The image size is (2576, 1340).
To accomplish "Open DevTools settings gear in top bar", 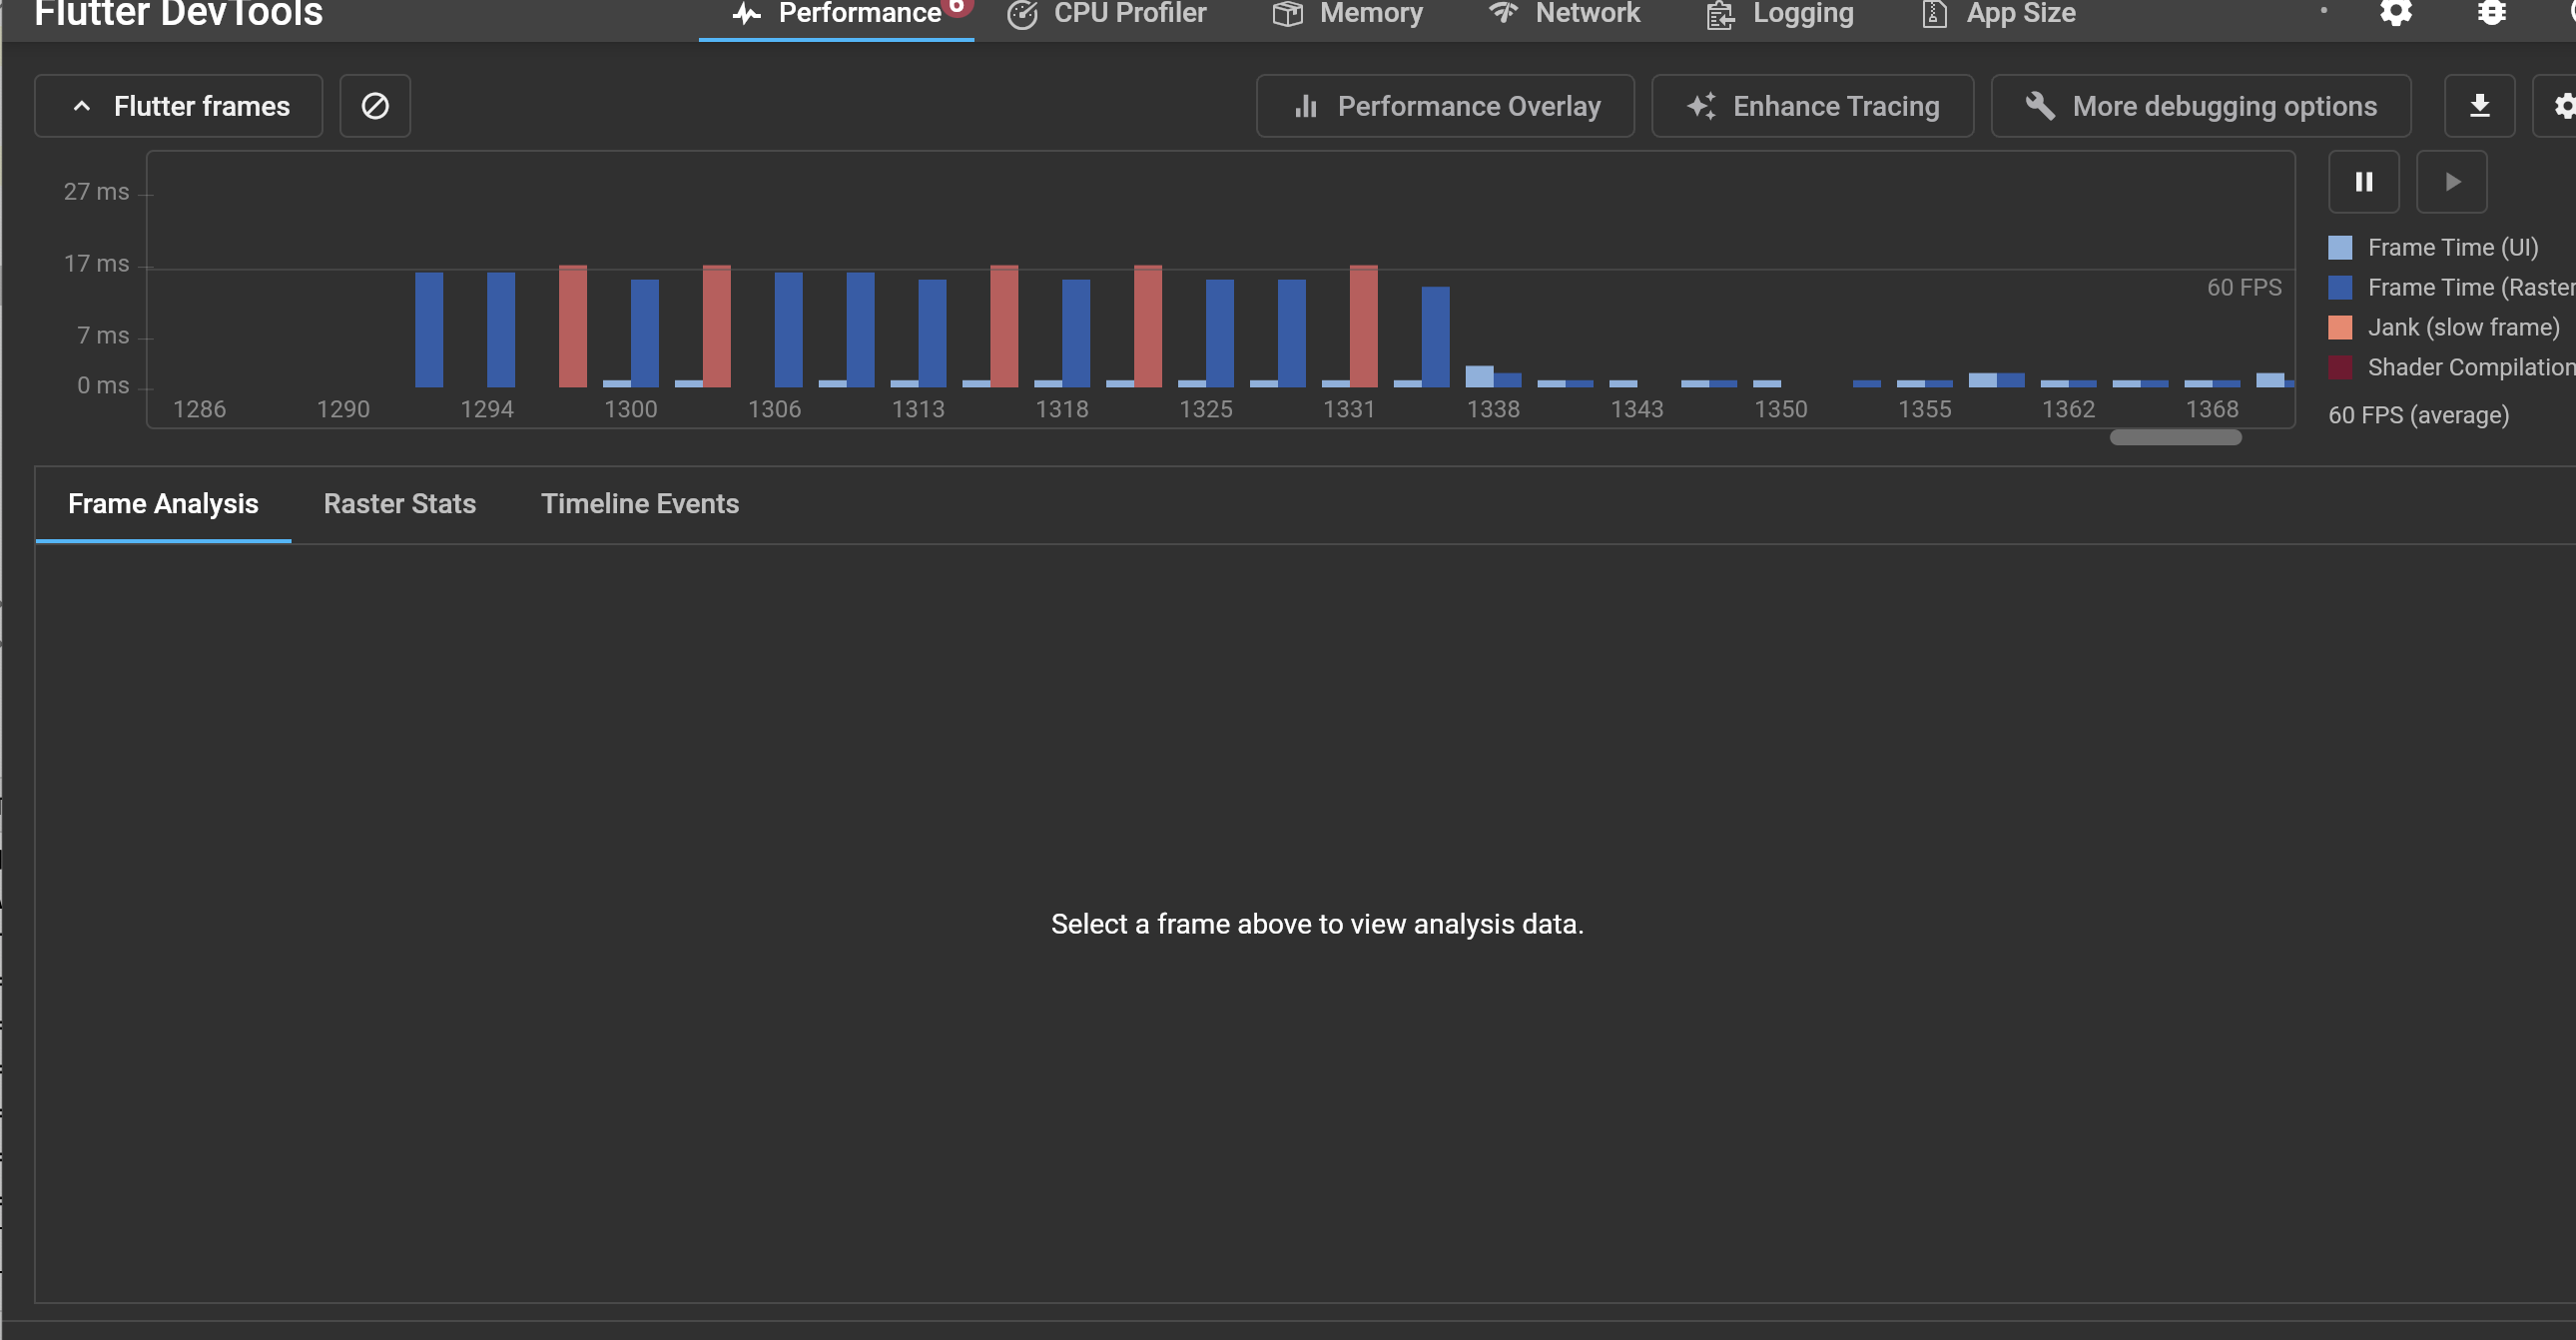I will click(2395, 13).
